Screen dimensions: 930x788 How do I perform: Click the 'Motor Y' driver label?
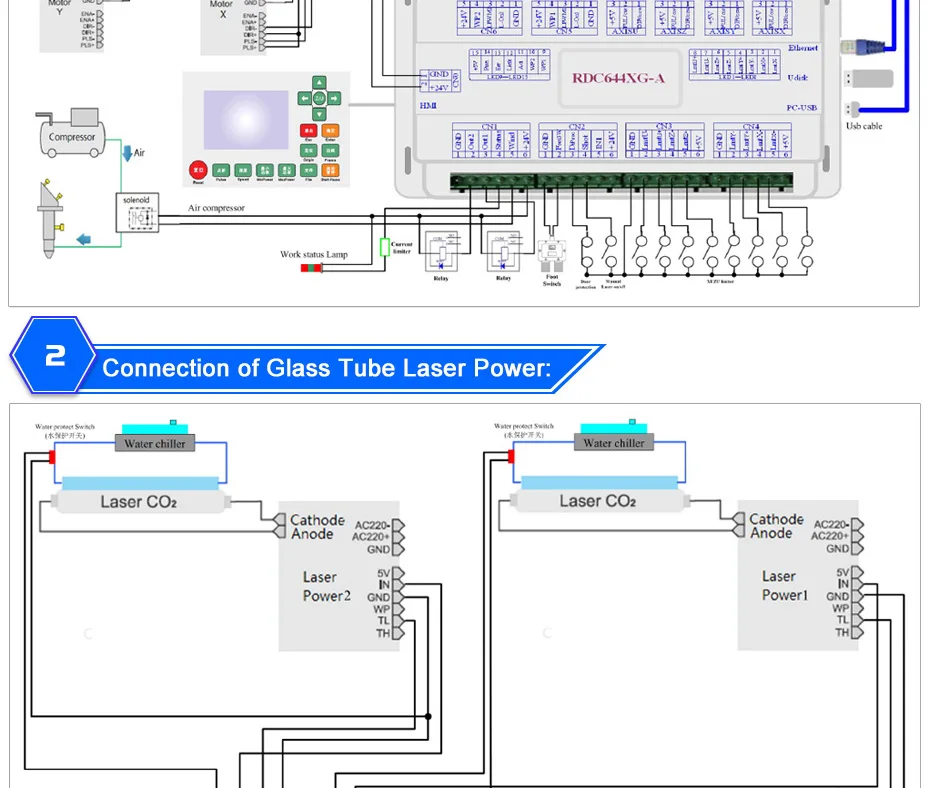point(59,7)
